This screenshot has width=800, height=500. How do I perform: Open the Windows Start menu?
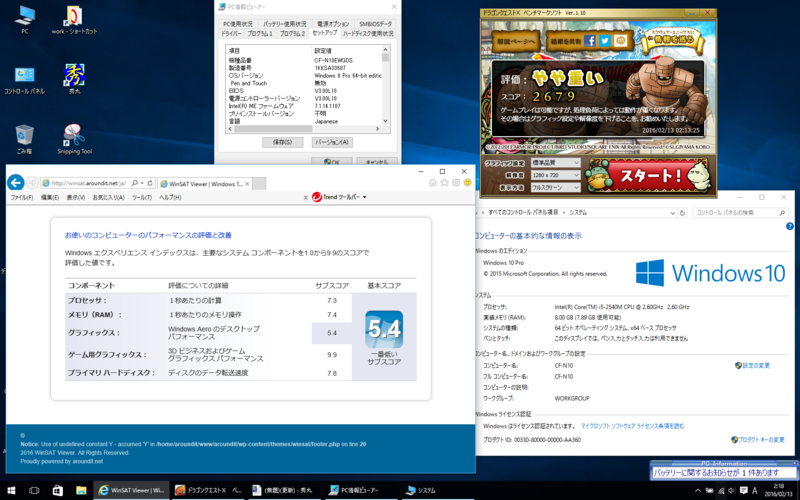11,490
